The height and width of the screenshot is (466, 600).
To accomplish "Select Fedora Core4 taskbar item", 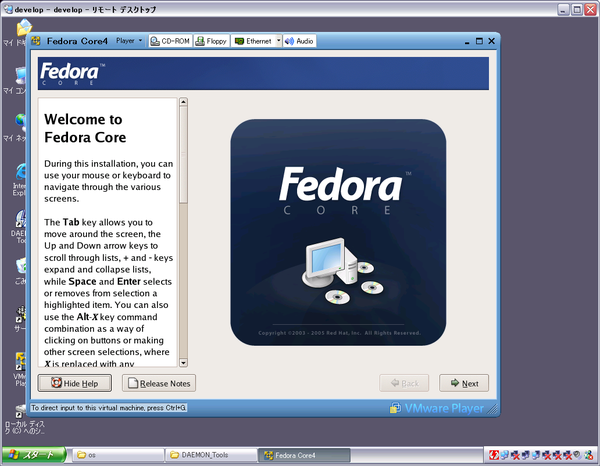I will click(x=305, y=455).
